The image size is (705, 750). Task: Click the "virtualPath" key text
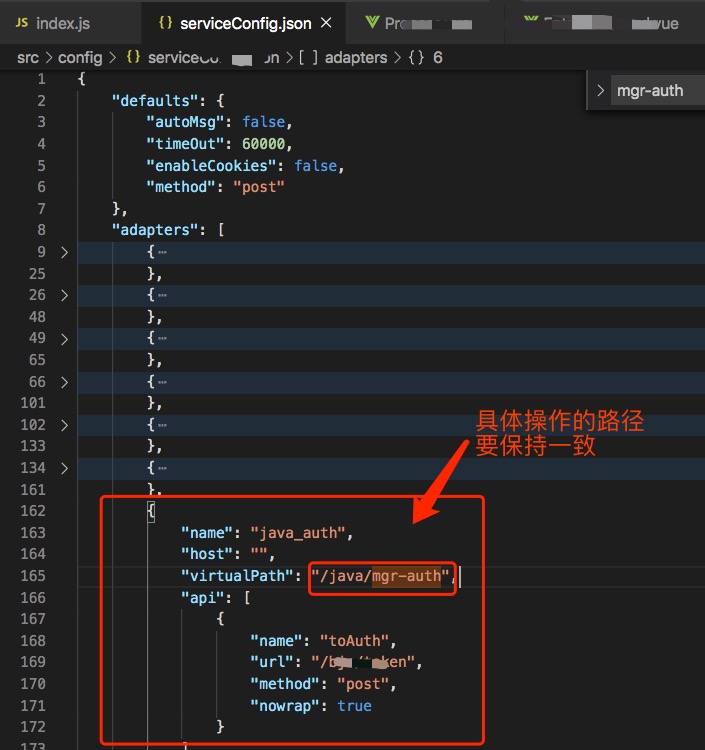(x=237, y=575)
